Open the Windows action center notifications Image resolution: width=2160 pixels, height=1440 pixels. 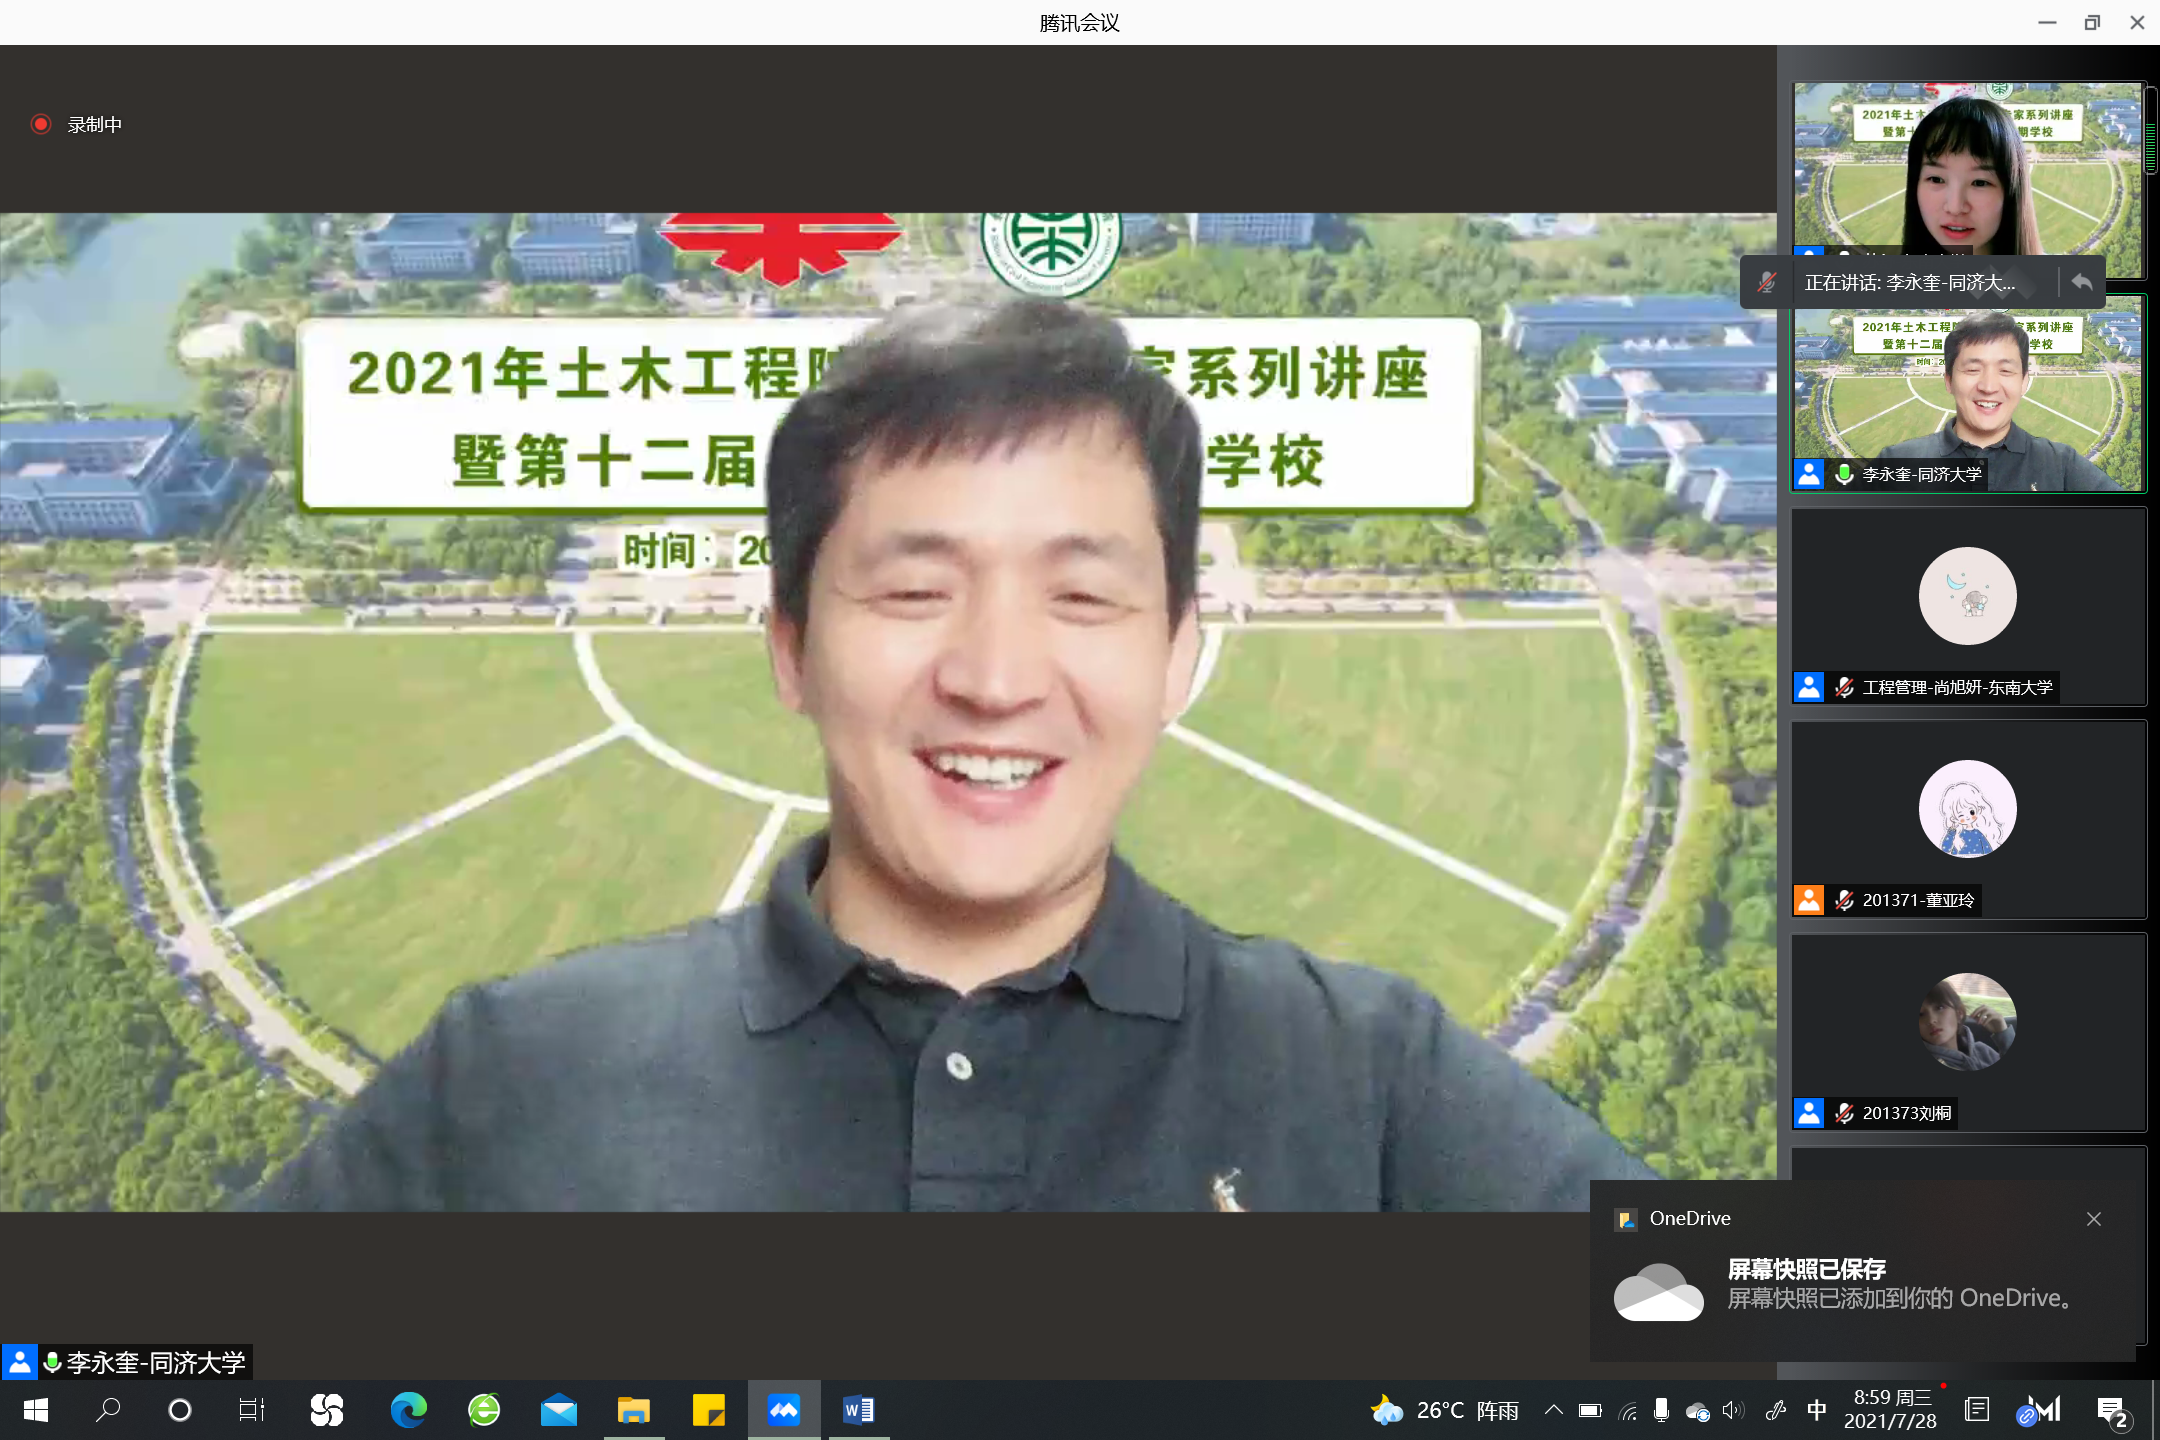2112,1410
